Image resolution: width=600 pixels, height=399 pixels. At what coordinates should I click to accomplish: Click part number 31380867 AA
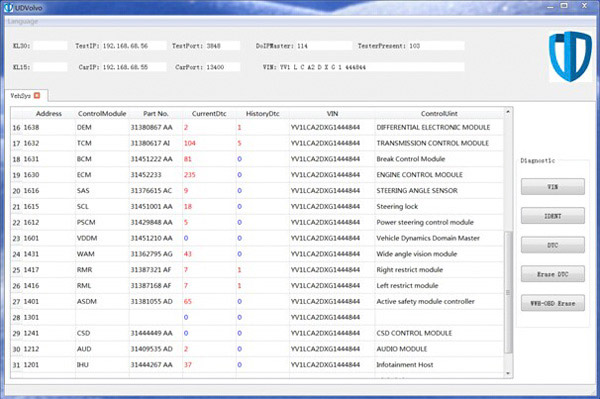click(x=152, y=127)
